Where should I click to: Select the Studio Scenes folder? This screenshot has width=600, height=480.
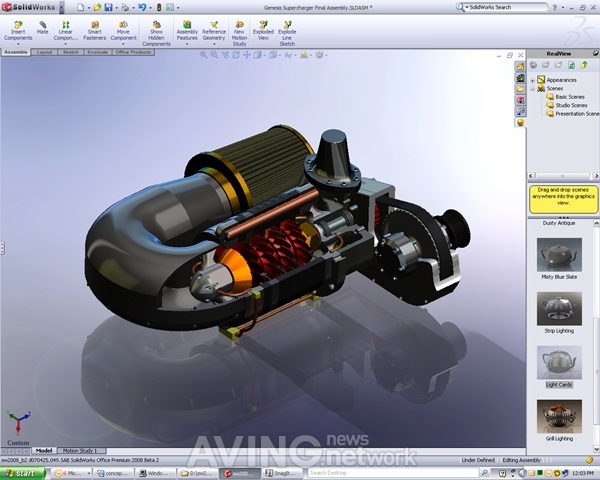coord(567,105)
